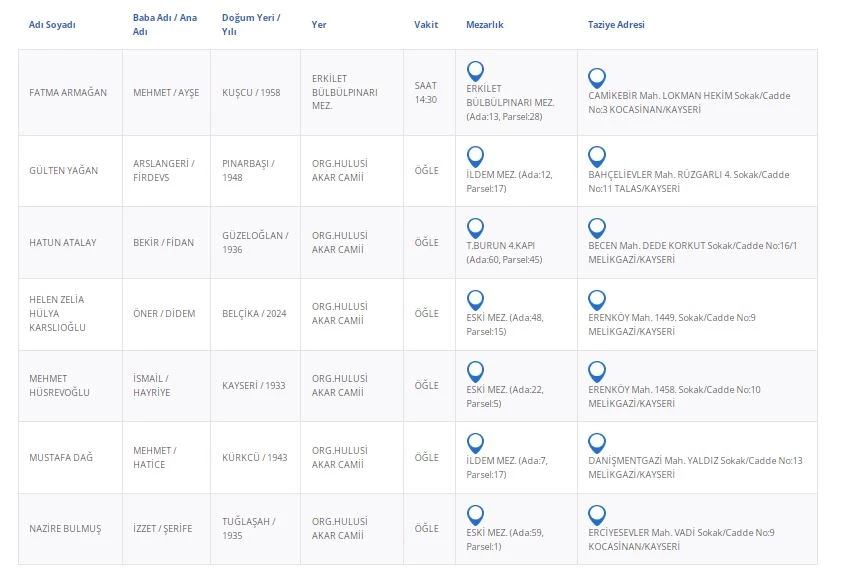The height and width of the screenshot is (577, 845).
Task: Open condolence address pin for Fatma Armağan
Action: (x=597, y=78)
